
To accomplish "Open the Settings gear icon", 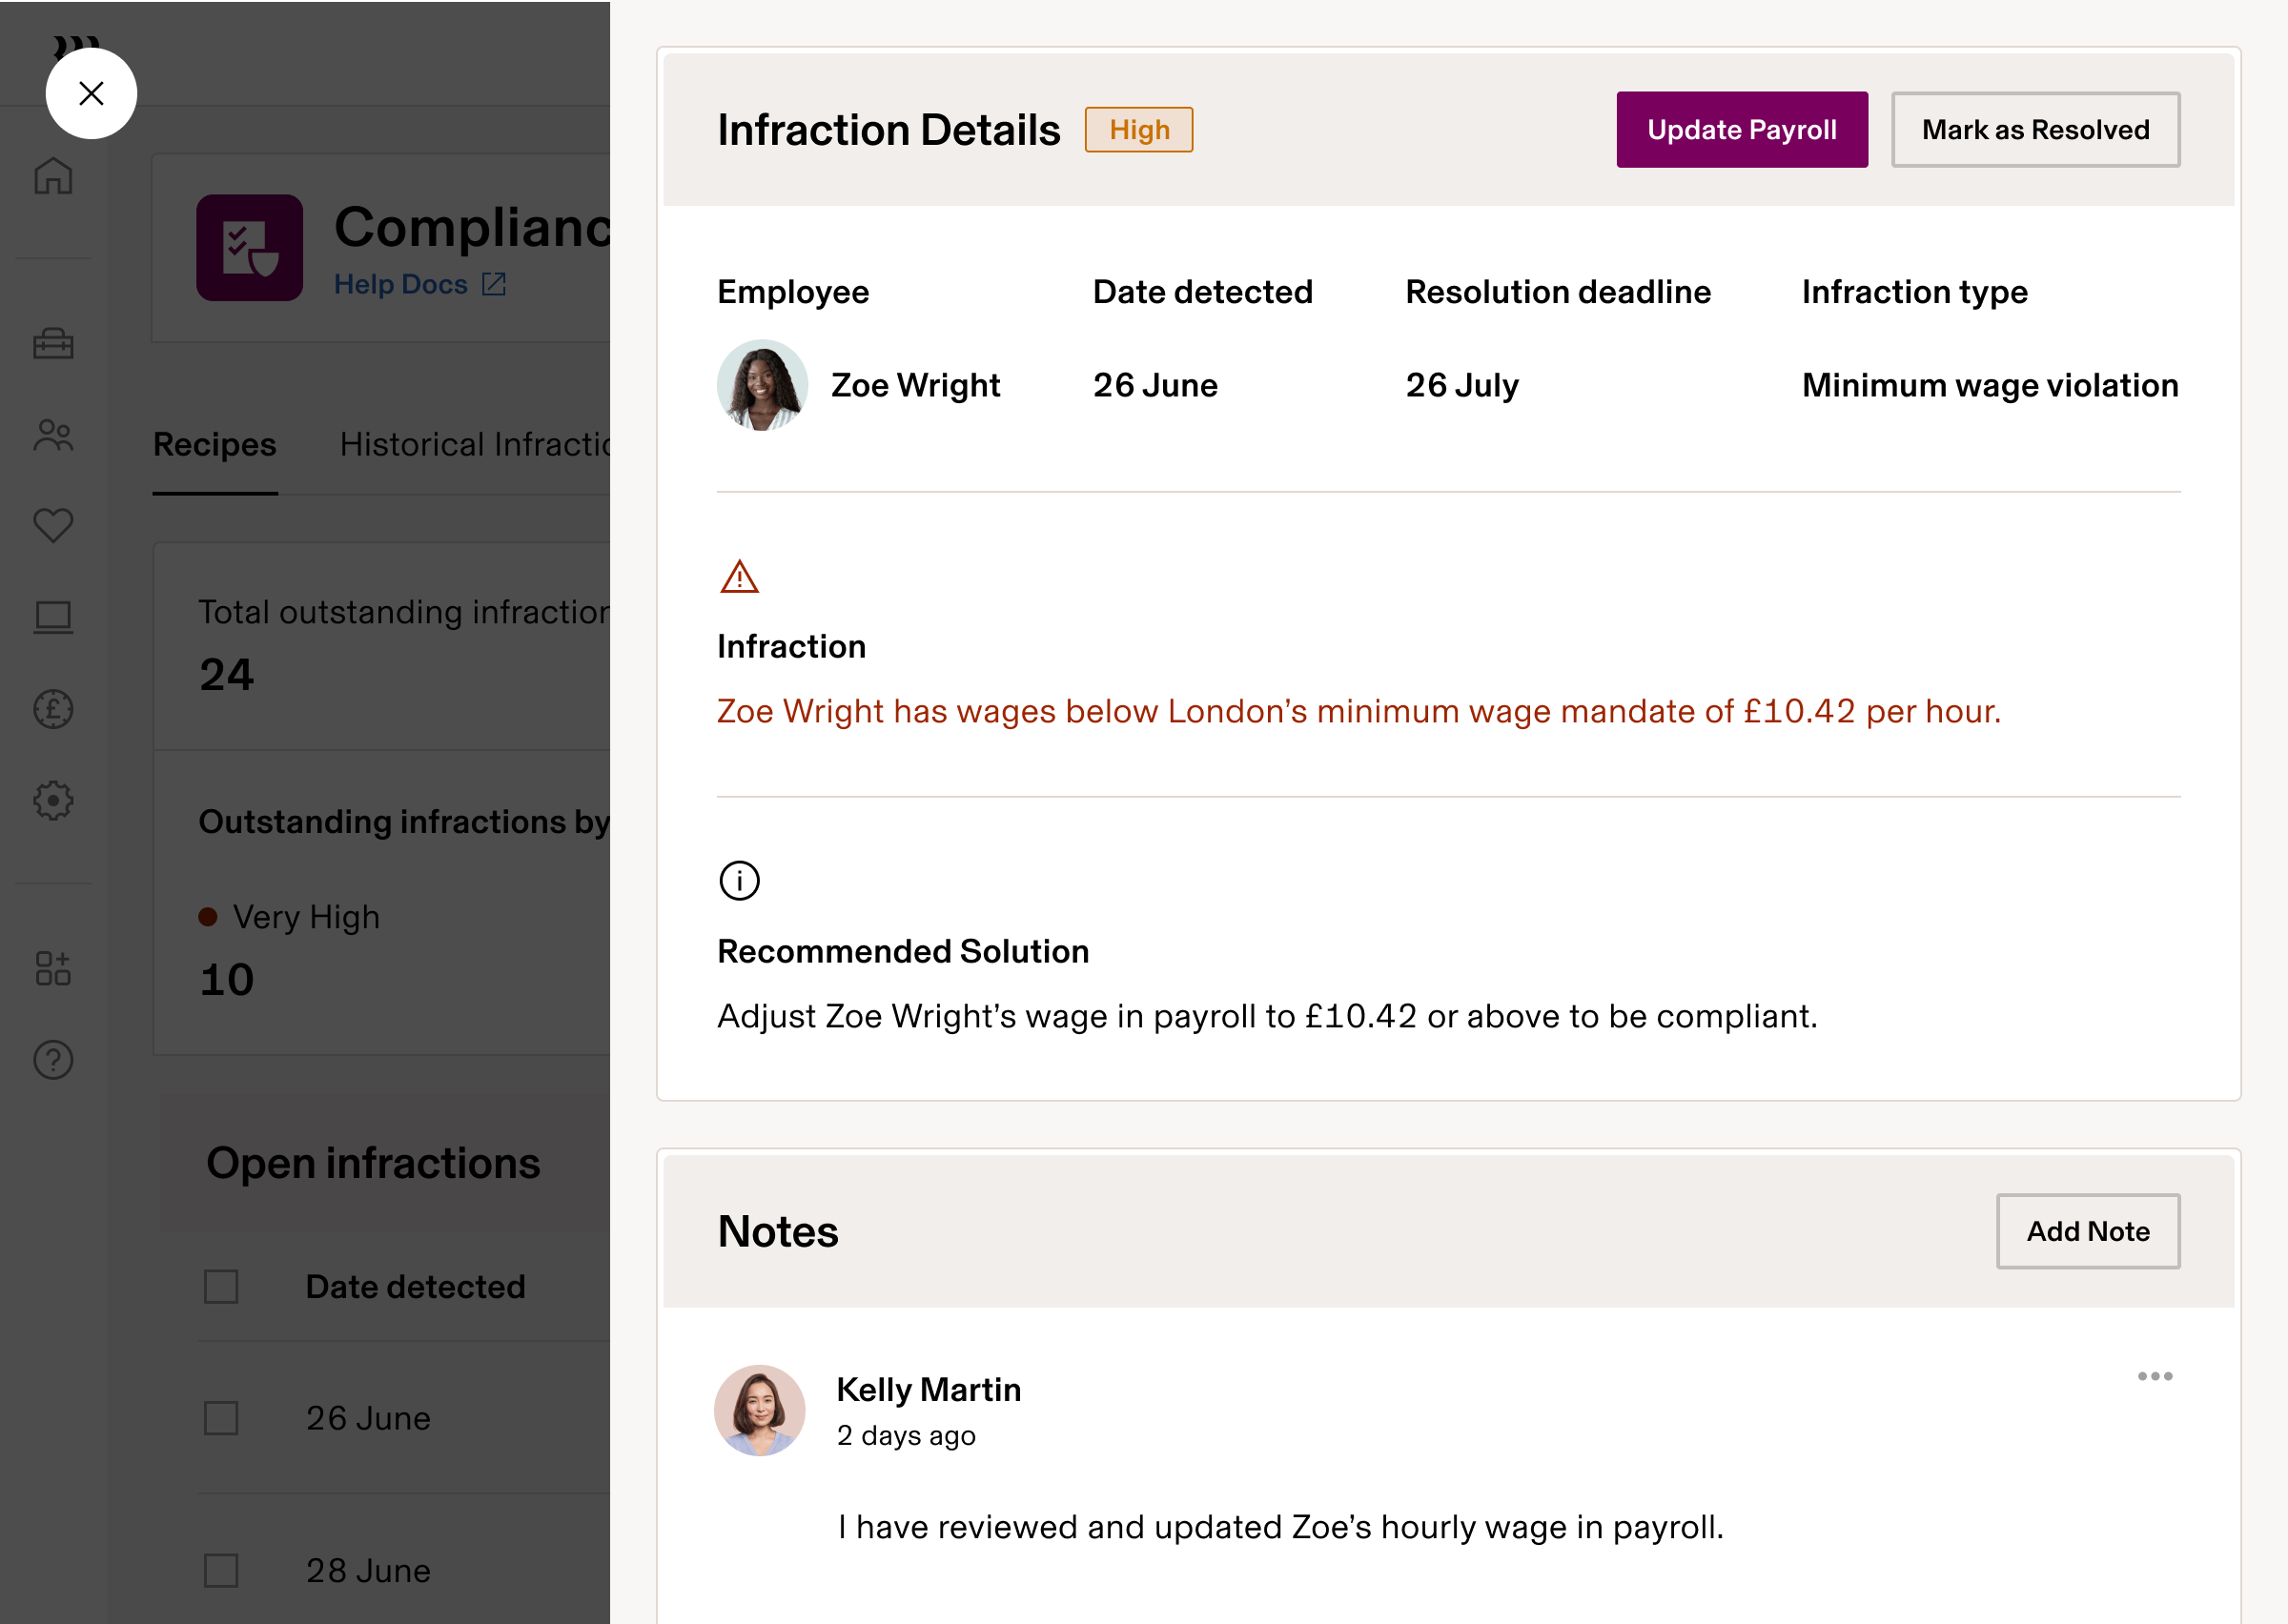I will (x=53, y=800).
